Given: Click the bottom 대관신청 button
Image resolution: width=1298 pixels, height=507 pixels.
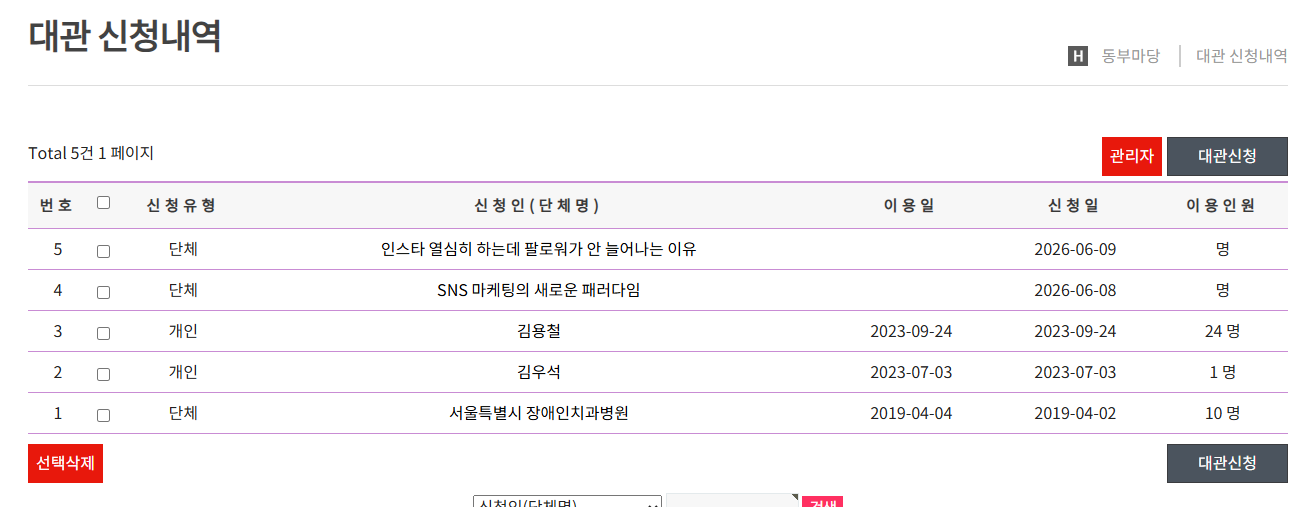Looking at the screenshot, I should [1227, 463].
